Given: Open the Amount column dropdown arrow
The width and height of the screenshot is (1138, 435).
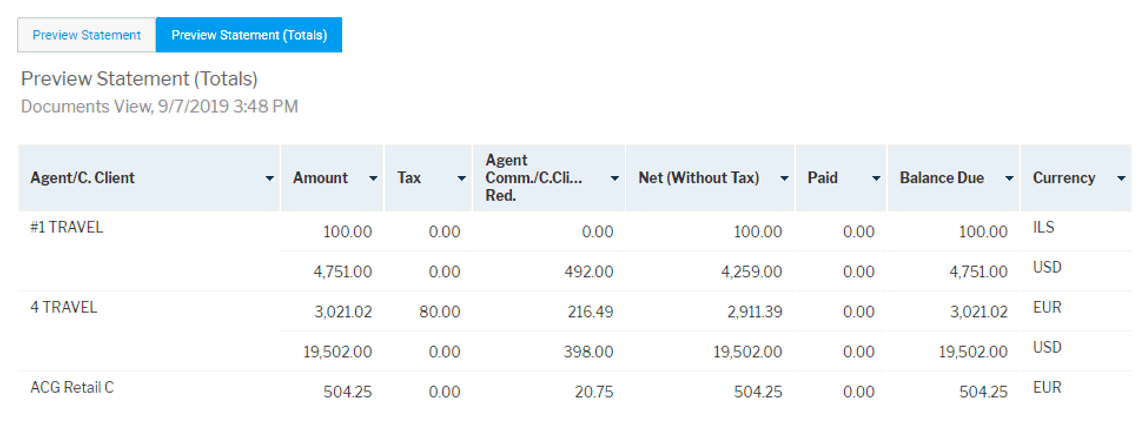Looking at the screenshot, I should (374, 179).
